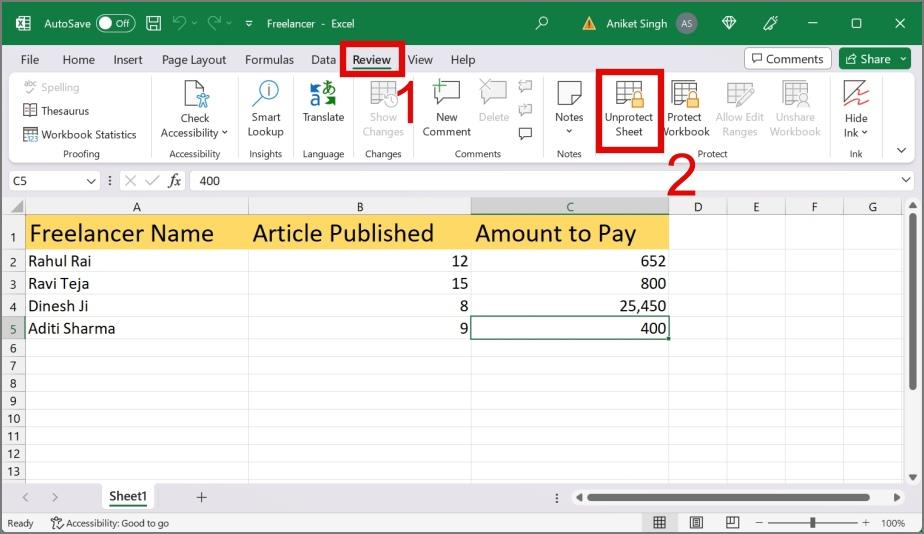Select the cell with value 800
Image resolution: width=924 pixels, height=534 pixels.
point(570,284)
